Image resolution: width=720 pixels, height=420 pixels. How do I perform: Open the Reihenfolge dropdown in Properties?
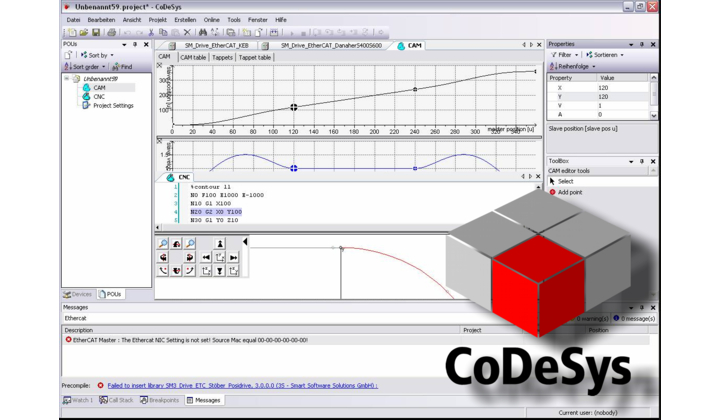coord(573,67)
